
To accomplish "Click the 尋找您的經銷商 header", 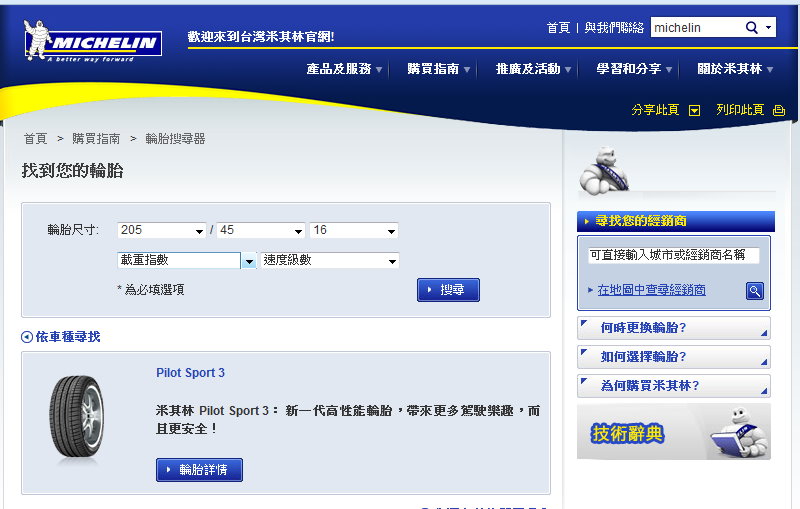I will (x=676, y=221).
